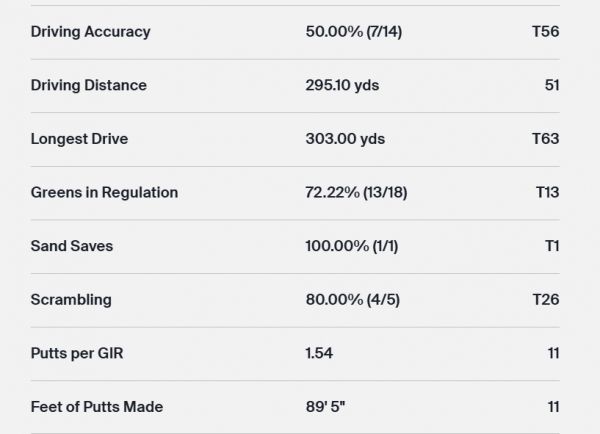This screenshot has height=434, width=600.
Task: Click the Driving Distance rank 51
Action: (551, 86)
